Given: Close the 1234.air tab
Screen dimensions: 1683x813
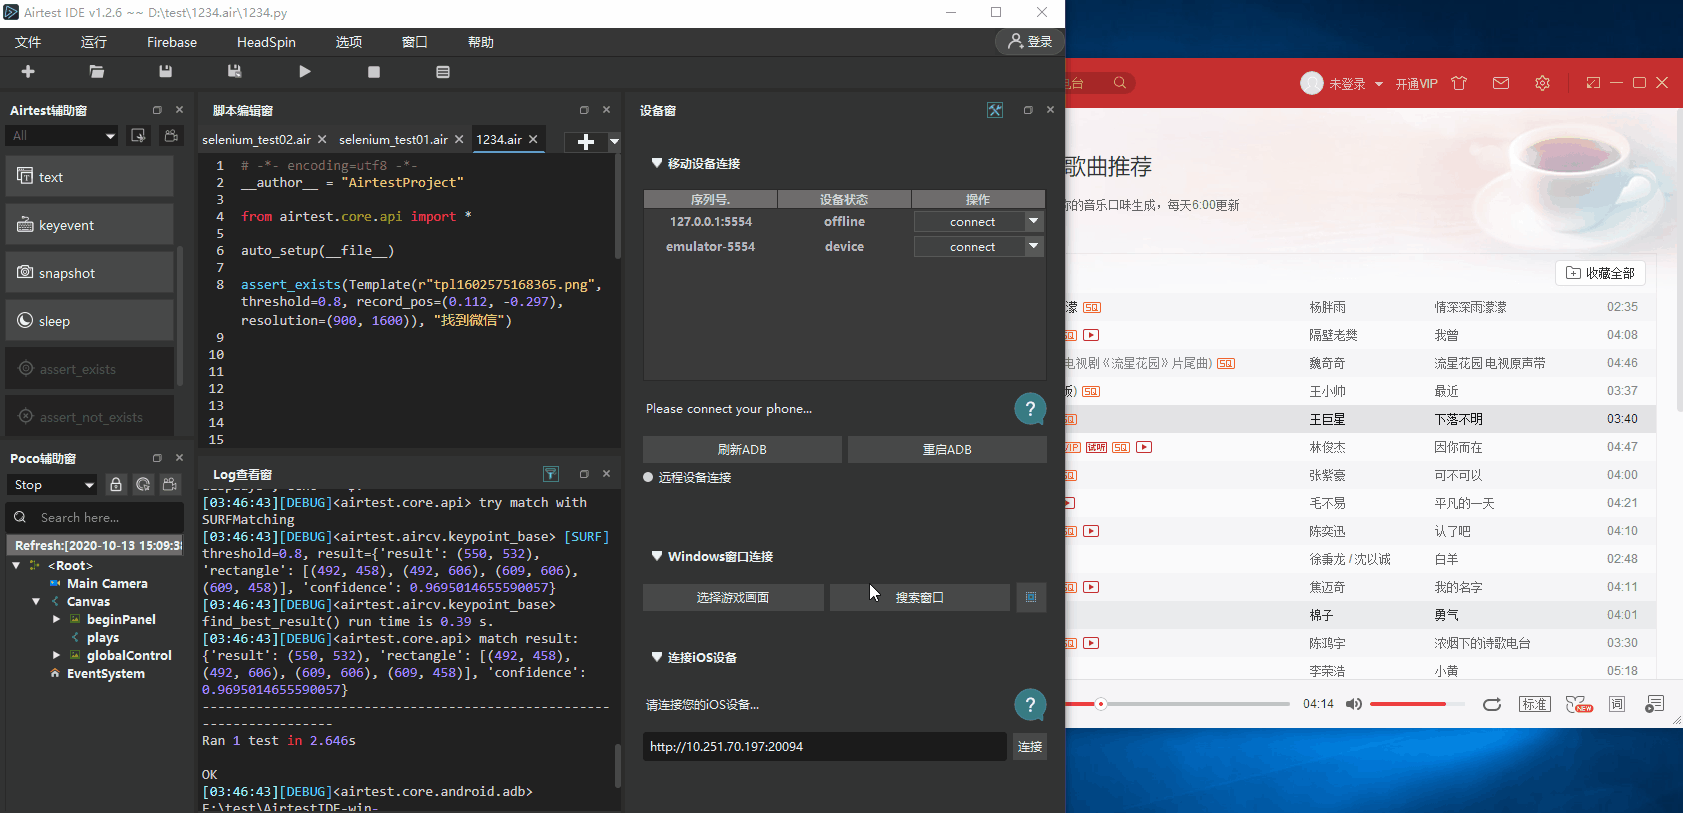Looking at the screenshot, I should pos(533,140).
